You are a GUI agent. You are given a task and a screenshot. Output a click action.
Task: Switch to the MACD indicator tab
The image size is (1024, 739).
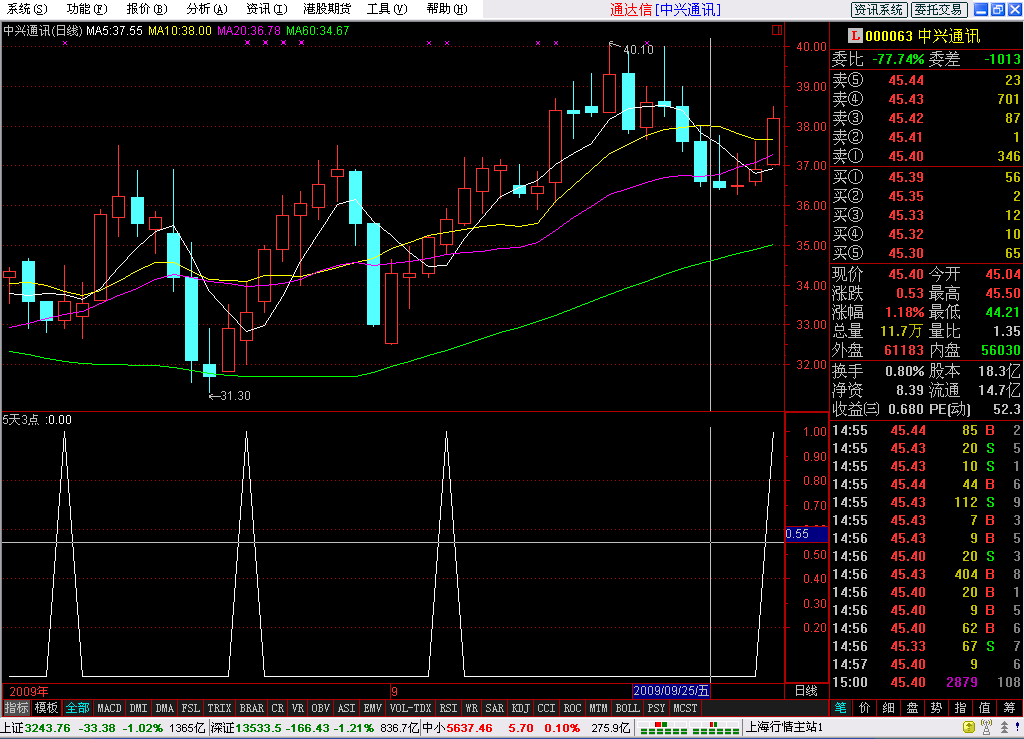click(x=109, y=708)
